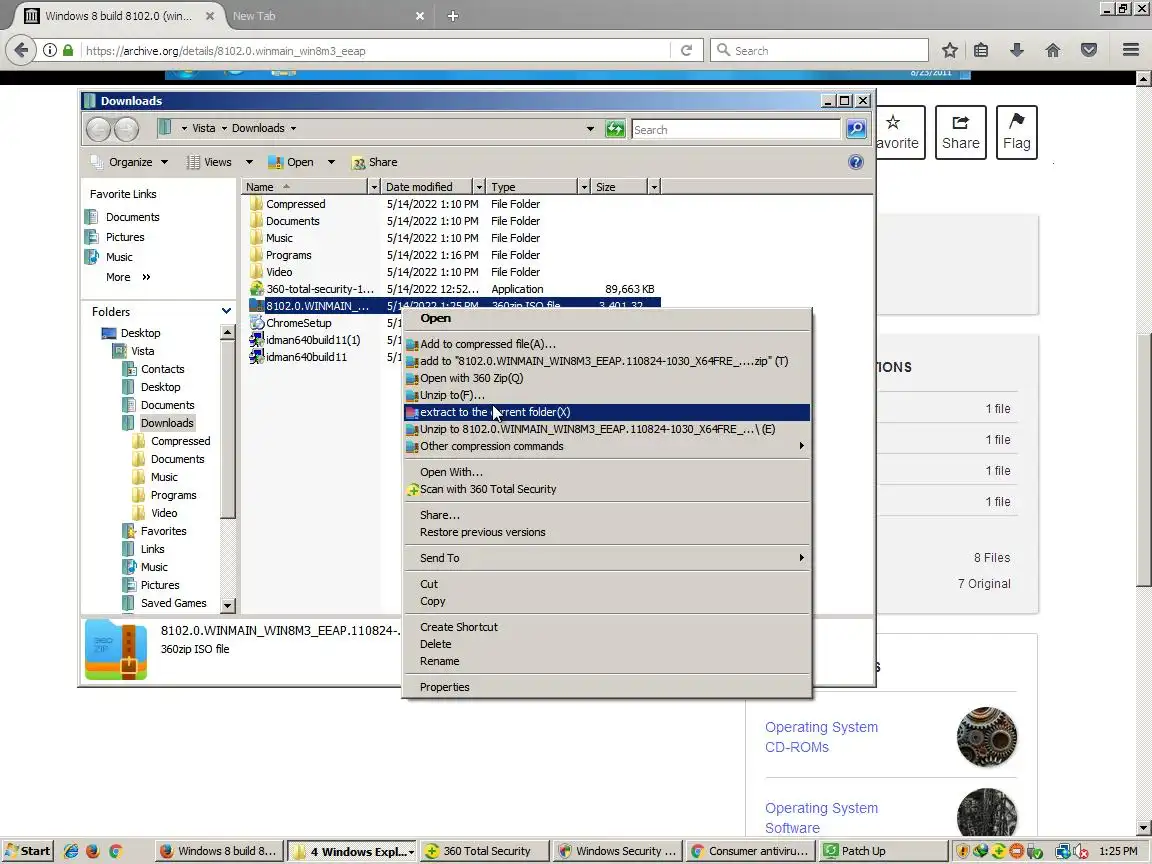
Task: Select idman640build11 file icon
Action: (256, 356)
